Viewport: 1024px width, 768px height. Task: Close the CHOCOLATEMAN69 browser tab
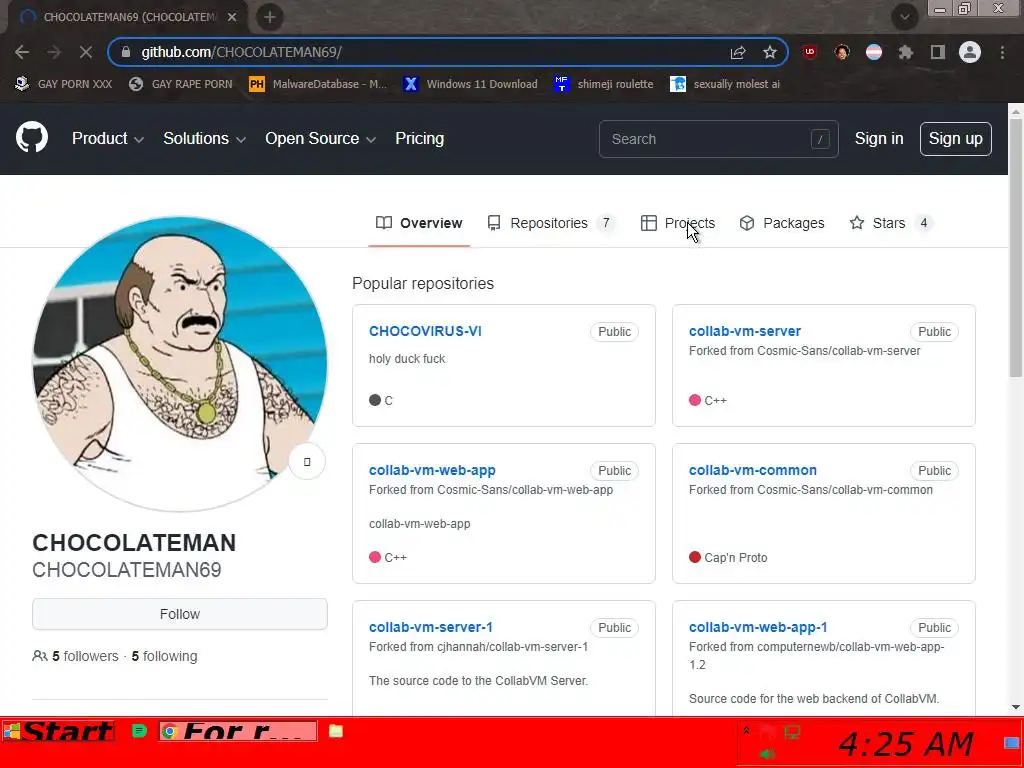[232, 17]
